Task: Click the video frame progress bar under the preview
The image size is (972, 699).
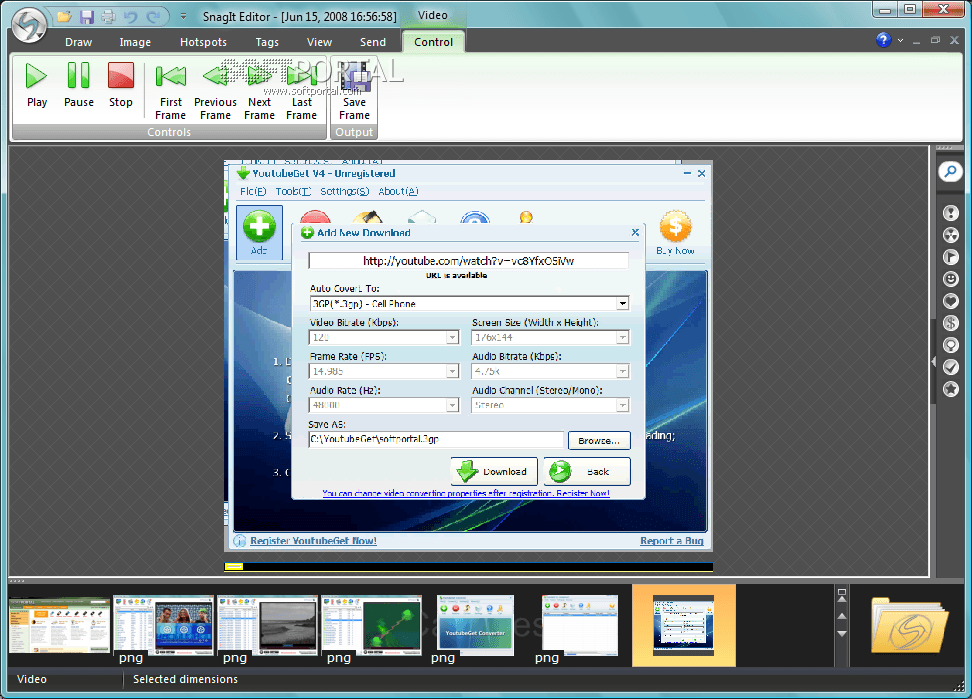Action: [x=468, y=566]
